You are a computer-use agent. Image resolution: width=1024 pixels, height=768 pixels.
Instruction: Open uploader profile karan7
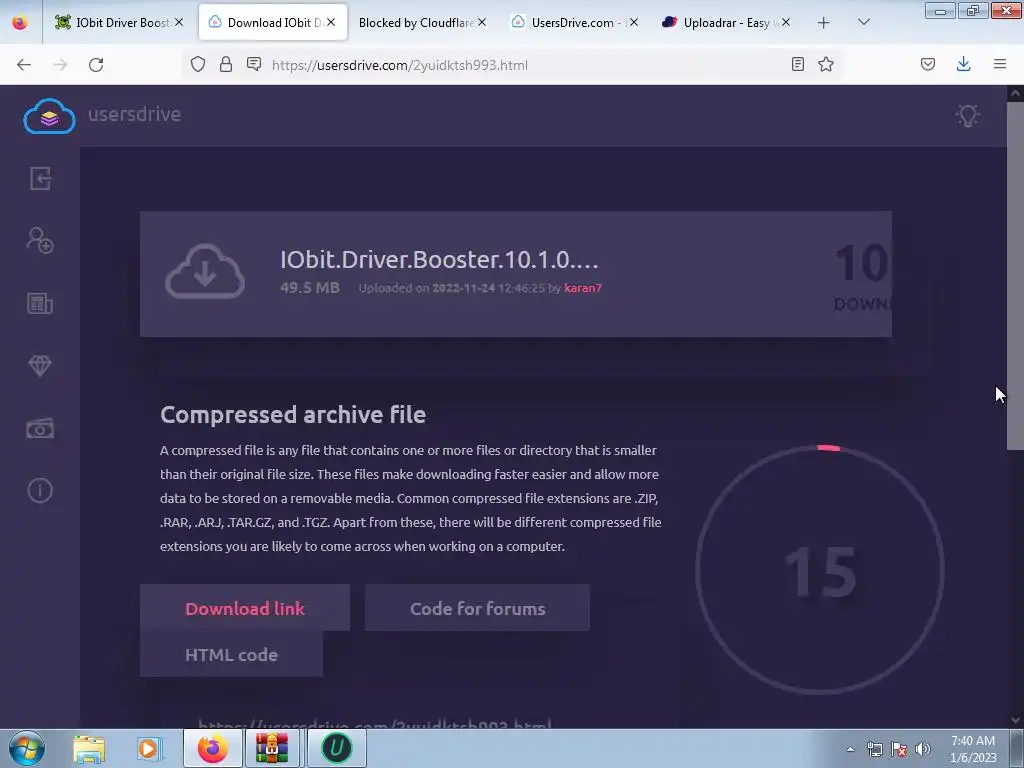(583, 288)
